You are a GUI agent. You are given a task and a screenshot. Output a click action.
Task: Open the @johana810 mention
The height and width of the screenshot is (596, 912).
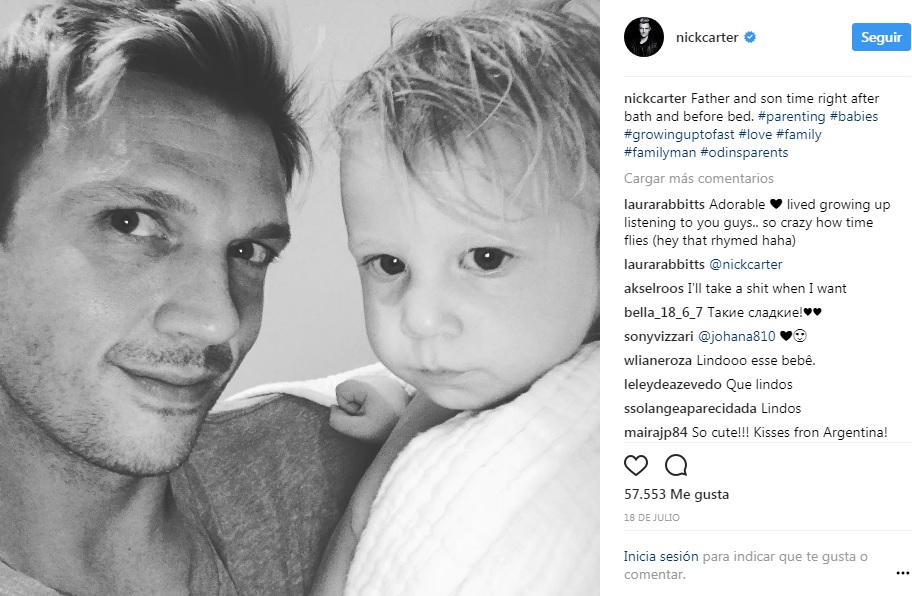pyautogui.click(x=736, y=336)
